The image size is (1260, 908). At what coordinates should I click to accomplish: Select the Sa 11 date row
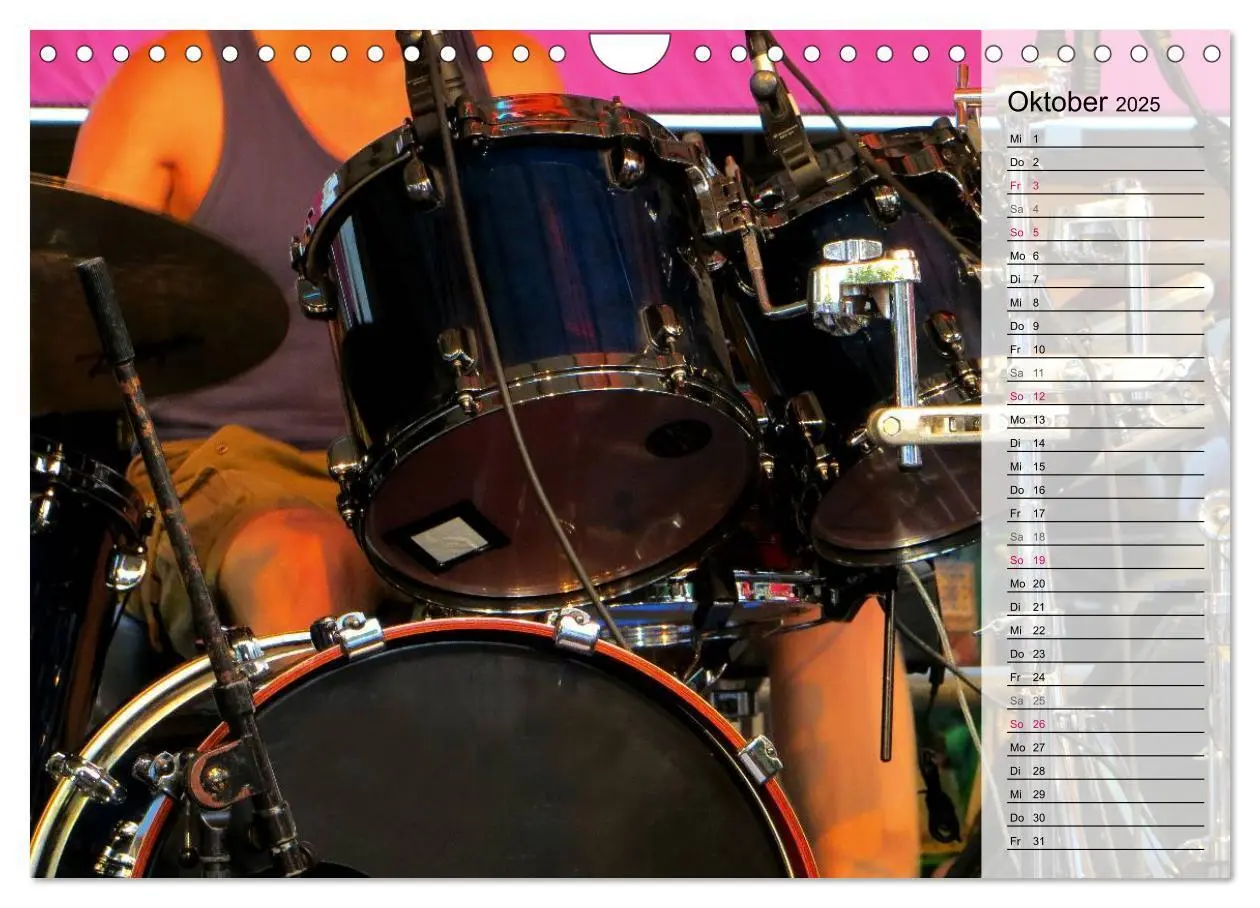pyautogui.click(x=1105, y=372)
